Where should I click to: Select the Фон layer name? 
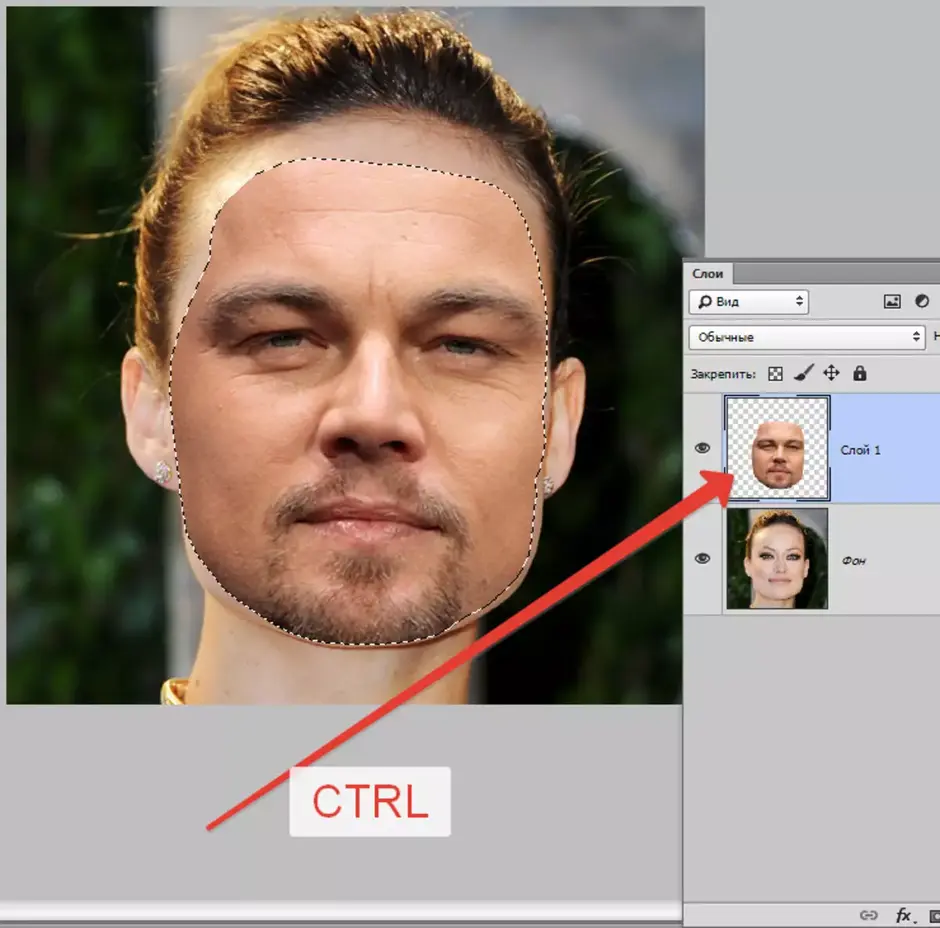coord(853,561)
